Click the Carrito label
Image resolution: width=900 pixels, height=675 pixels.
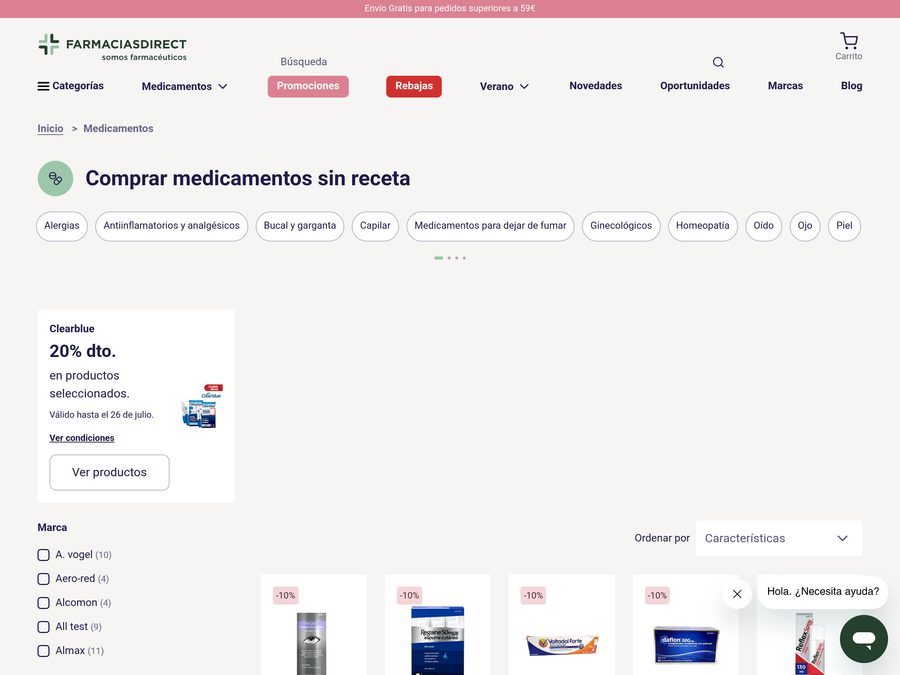coord(848,56)
